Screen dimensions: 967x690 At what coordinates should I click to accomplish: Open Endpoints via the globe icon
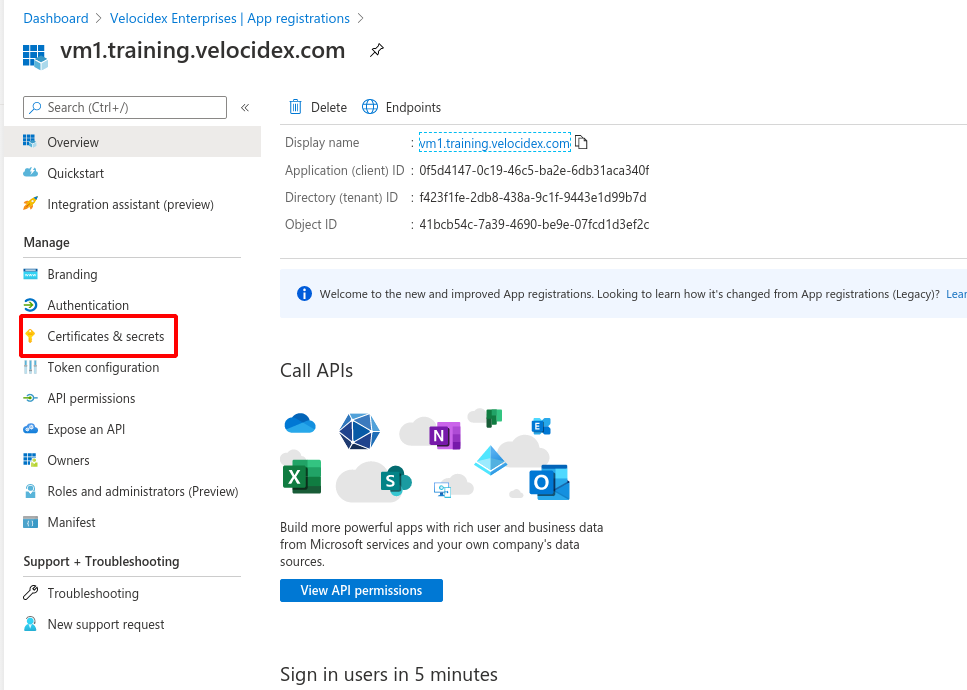coord(370,107)
